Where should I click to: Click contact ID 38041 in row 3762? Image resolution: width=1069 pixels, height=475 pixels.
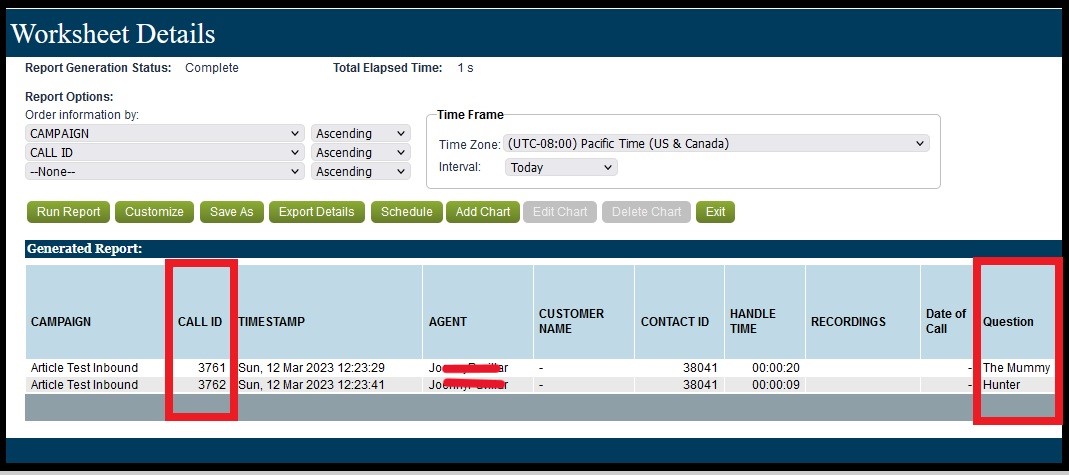point(700,385)
